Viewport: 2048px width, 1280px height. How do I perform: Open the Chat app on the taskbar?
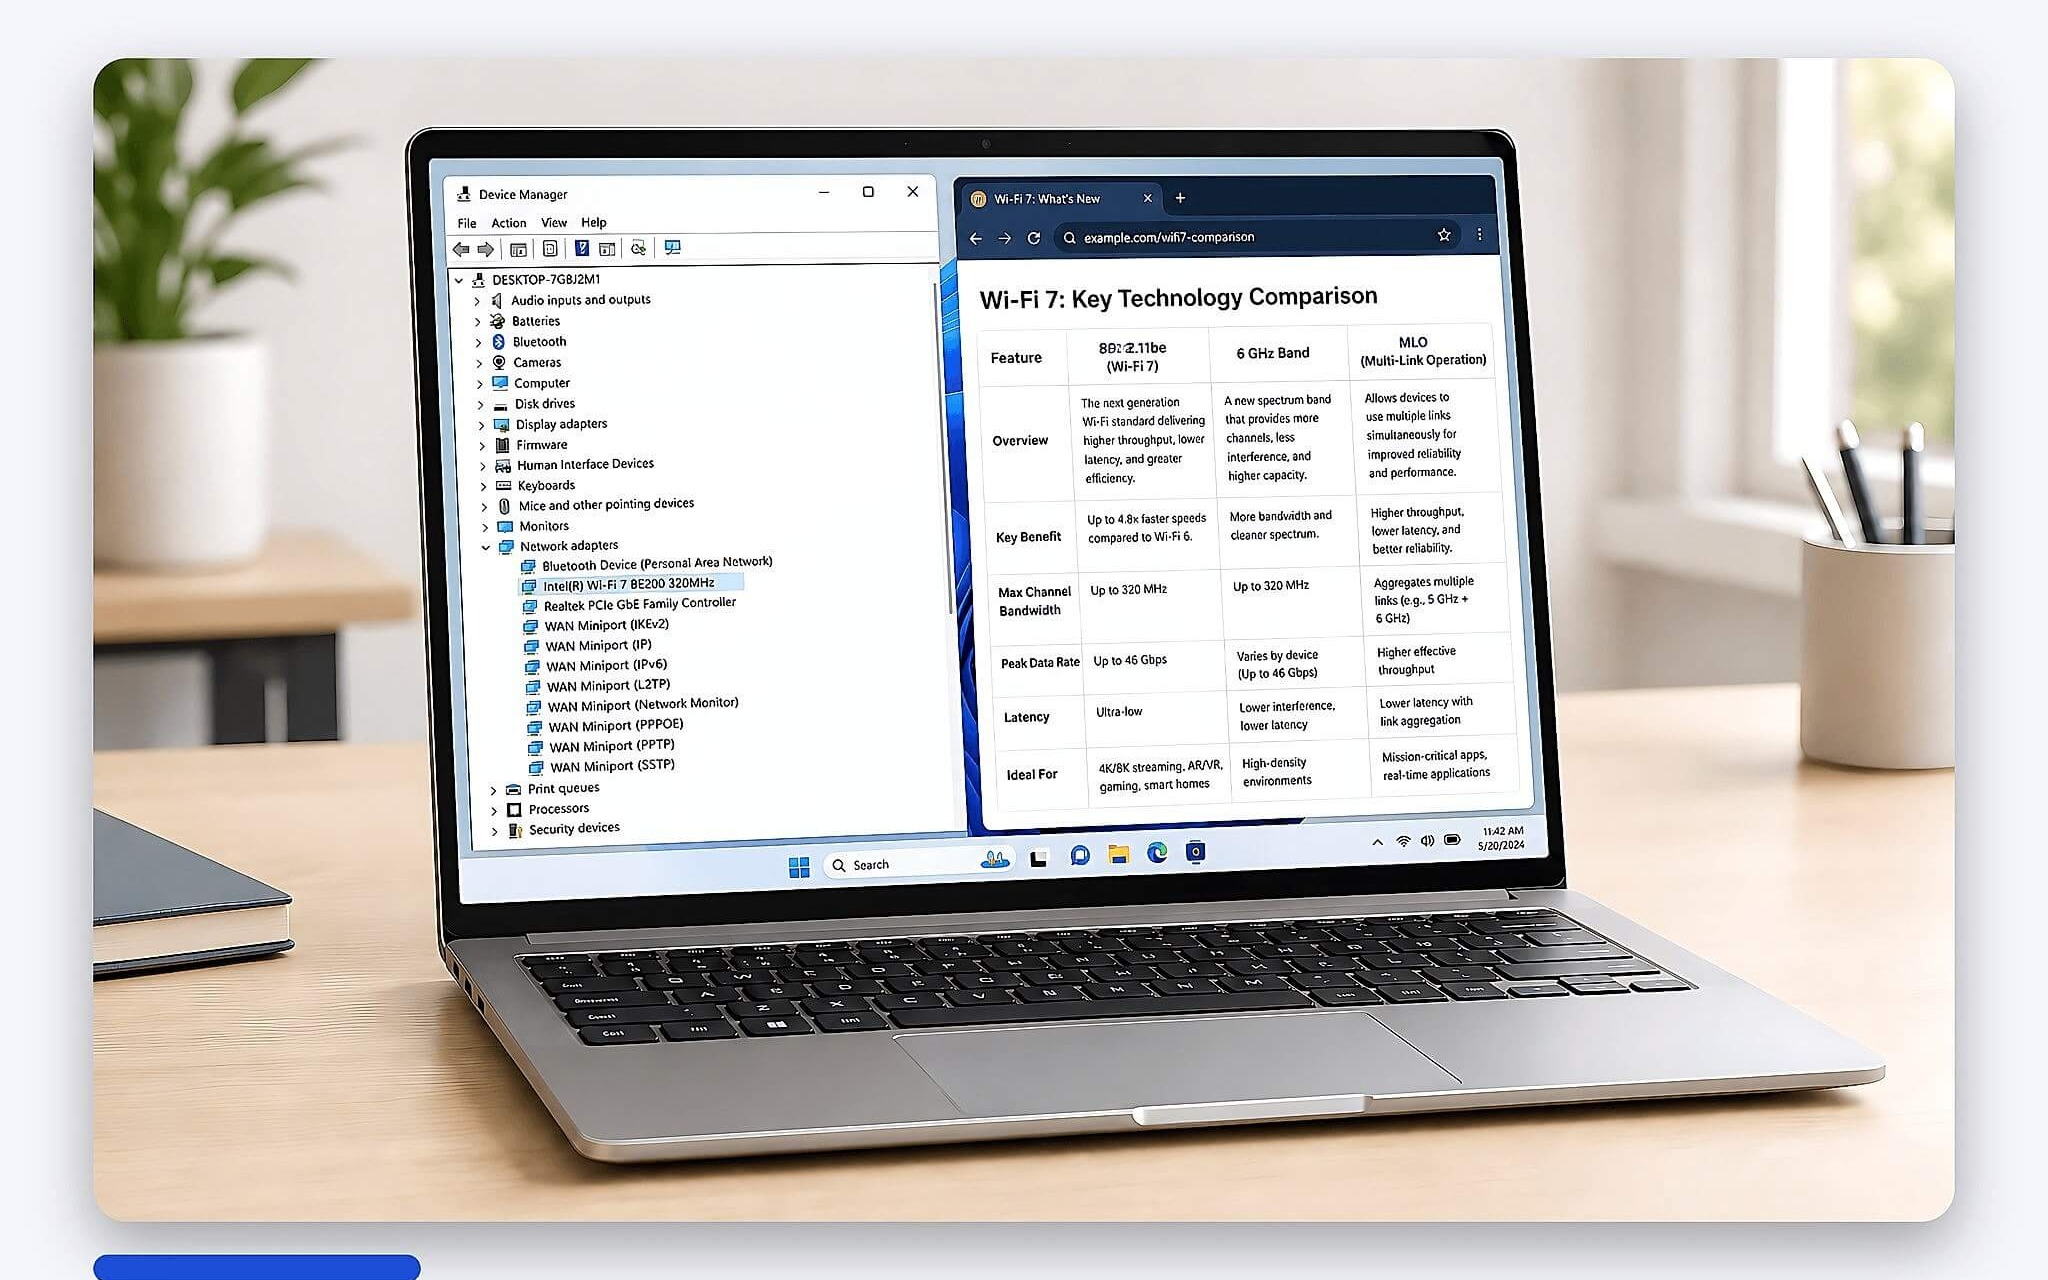coord(1079,855)
